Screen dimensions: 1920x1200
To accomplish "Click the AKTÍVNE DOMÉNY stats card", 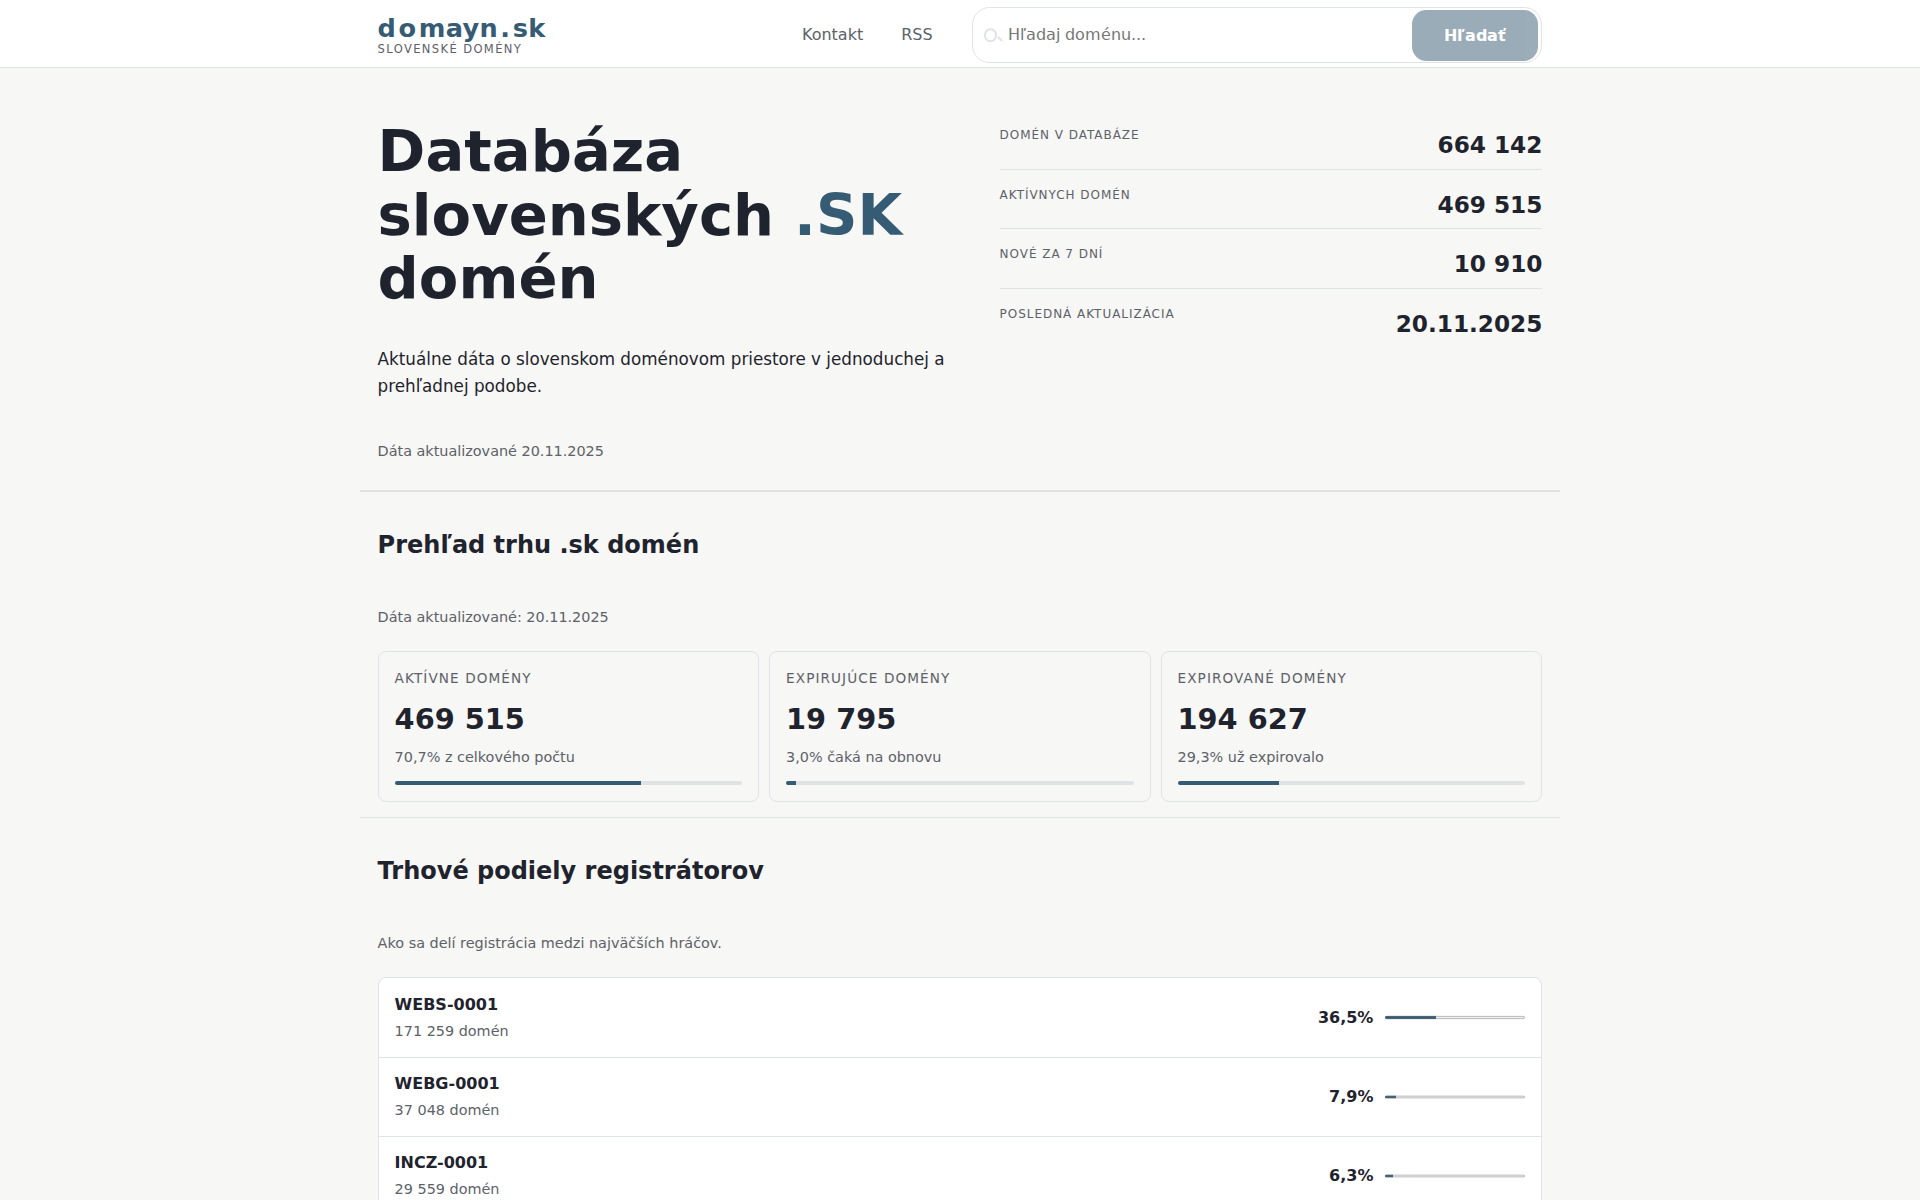I will click(x=568, y=725).
